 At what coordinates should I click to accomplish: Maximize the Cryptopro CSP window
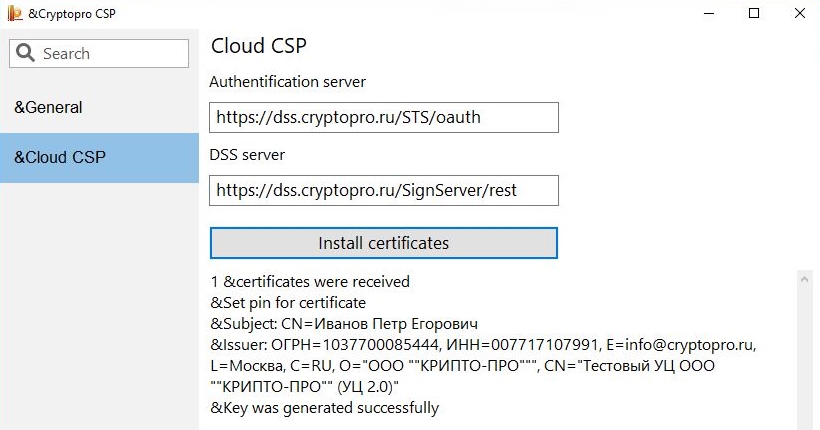(x=754, y=13)
